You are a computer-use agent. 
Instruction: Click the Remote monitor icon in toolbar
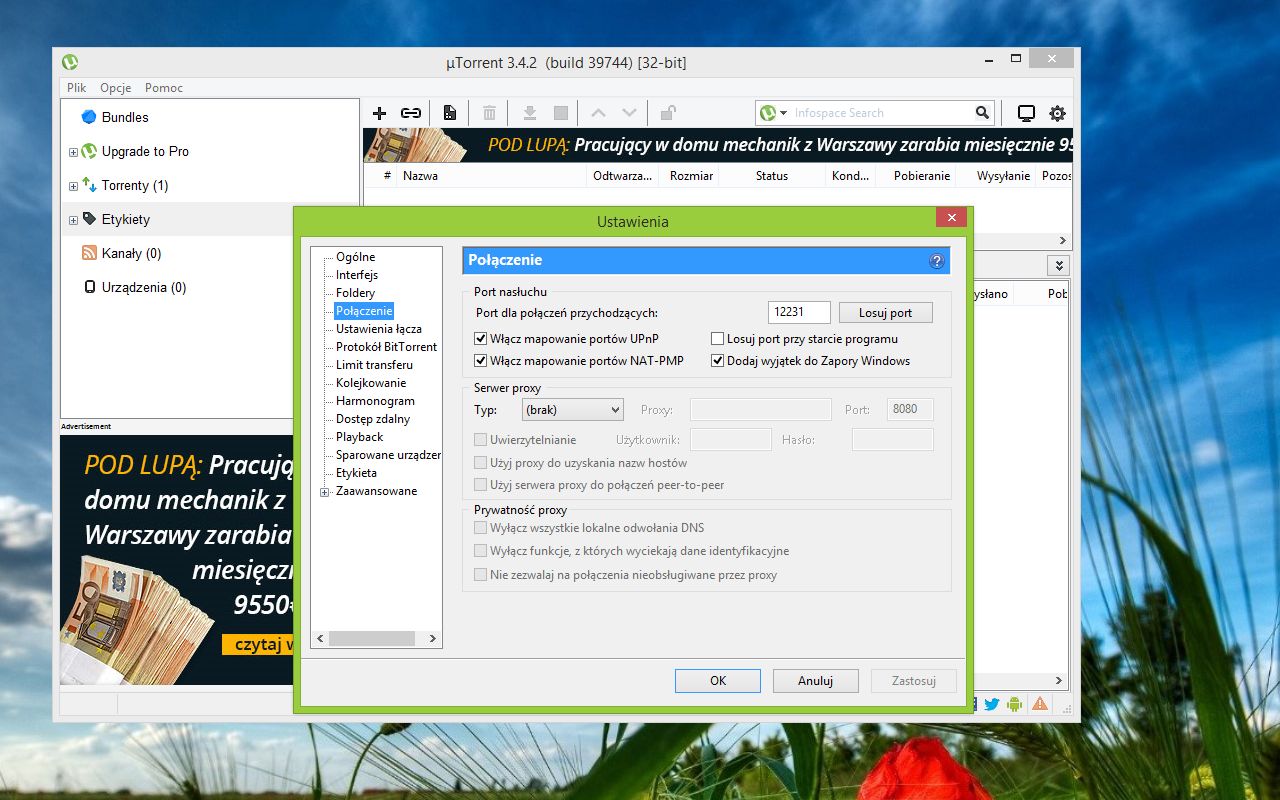click(x=1026, y=113)
